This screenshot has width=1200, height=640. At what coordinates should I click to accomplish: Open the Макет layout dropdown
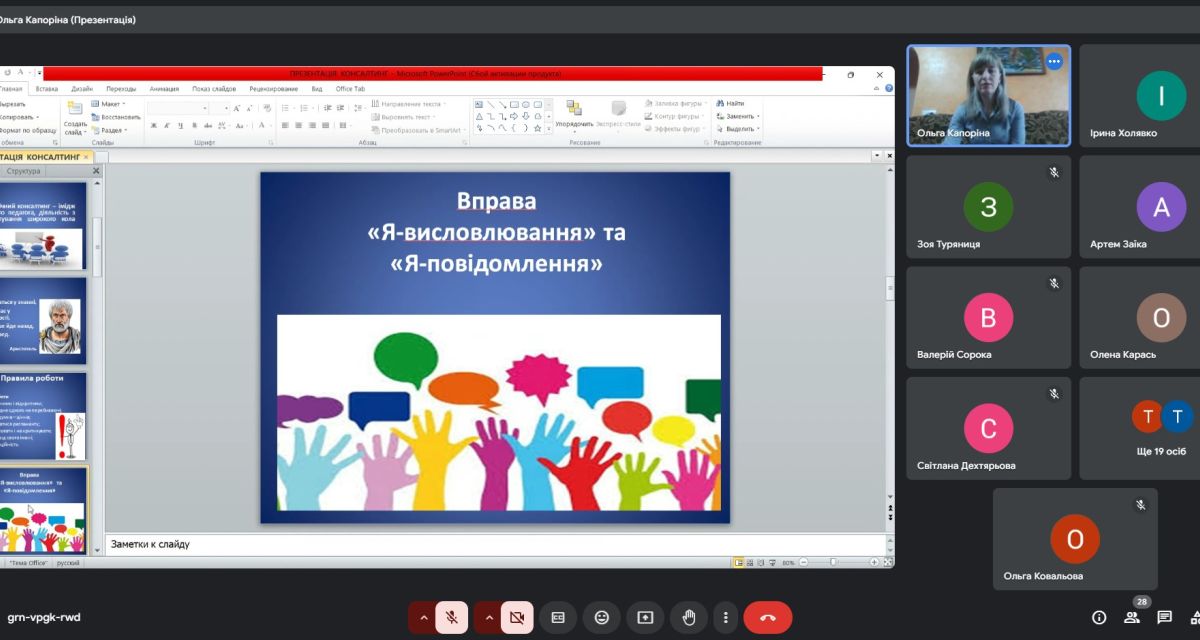[x=111, y=104]
